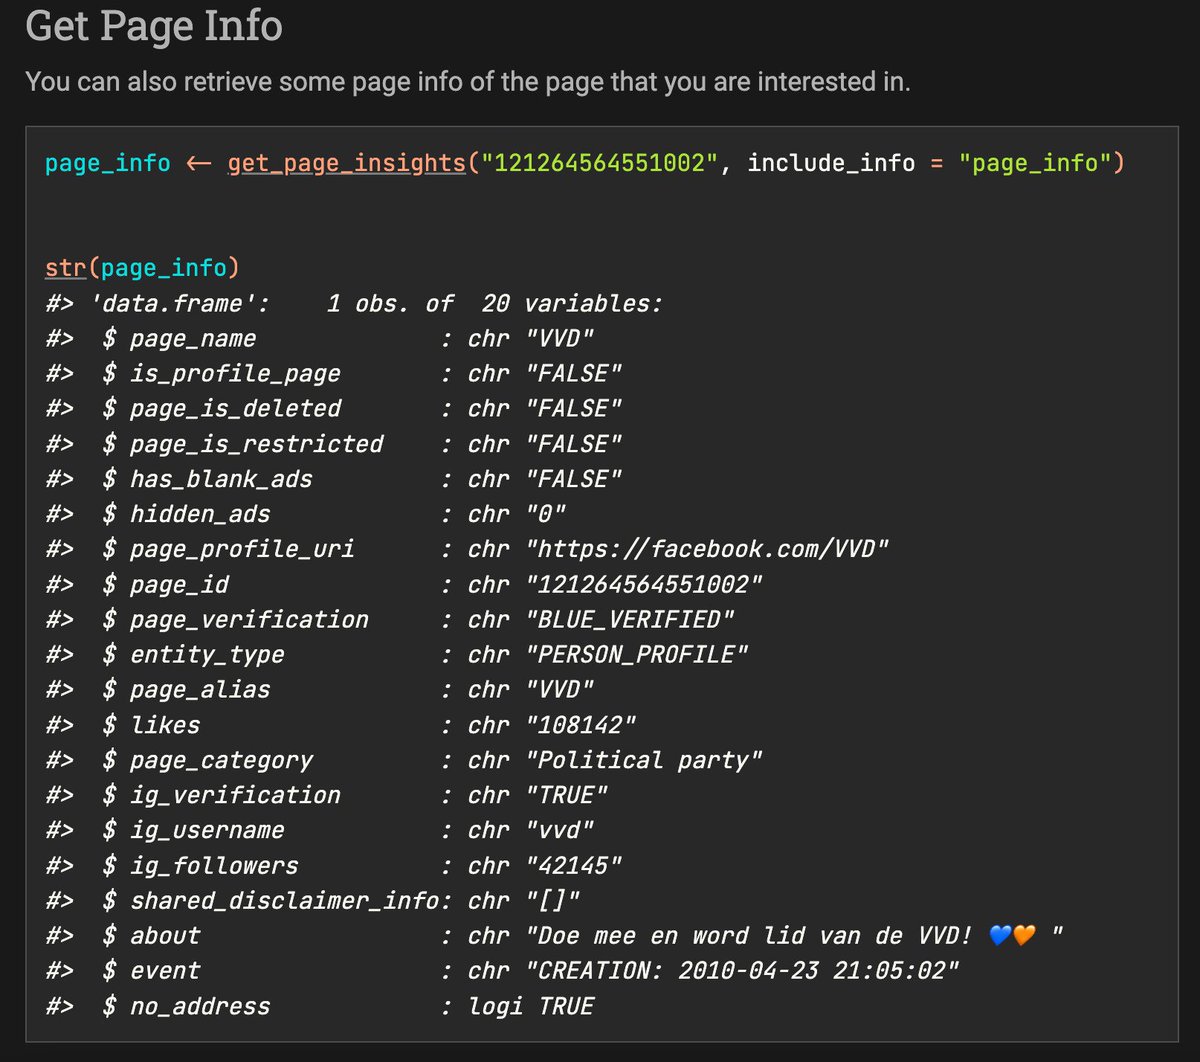Click the URL "https://facebook.com/VVD"

click(x=707, y=549)
